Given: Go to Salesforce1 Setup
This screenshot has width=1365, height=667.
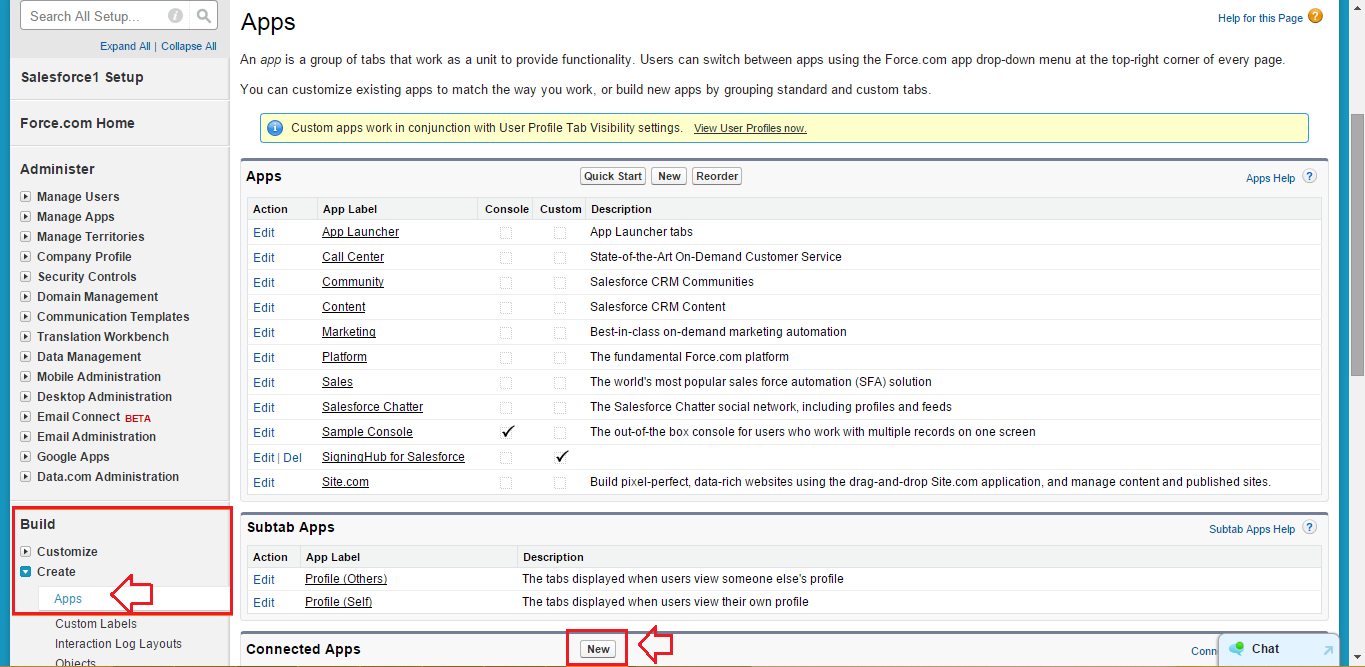Looking at the screenshot, I should pyautogui.click(x=82, y=77).
